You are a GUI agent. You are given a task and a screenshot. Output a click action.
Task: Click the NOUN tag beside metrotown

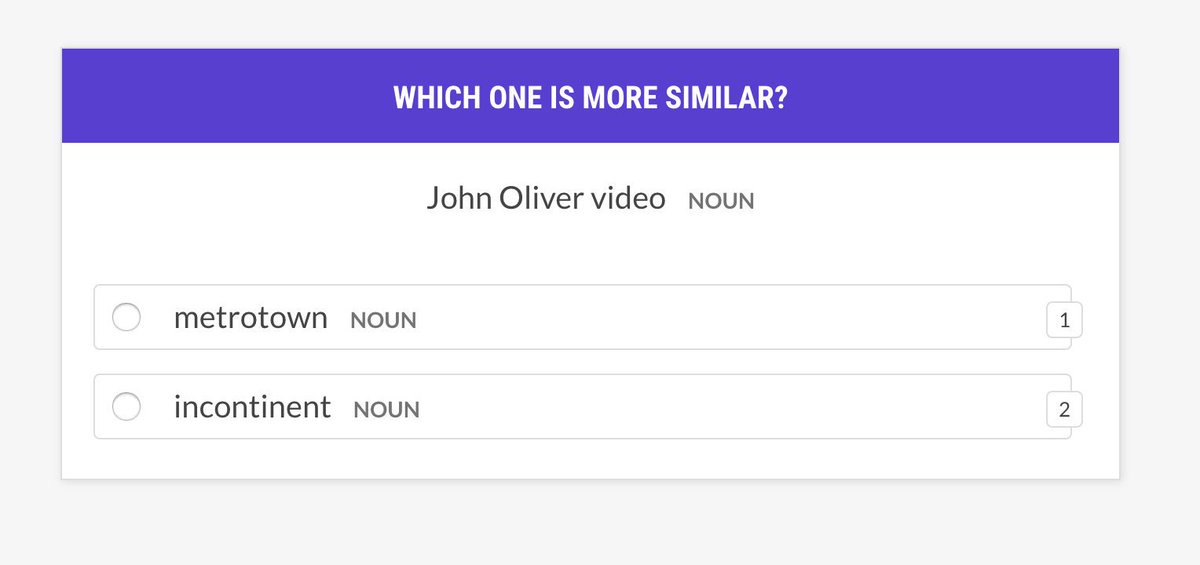click(383, 321)
